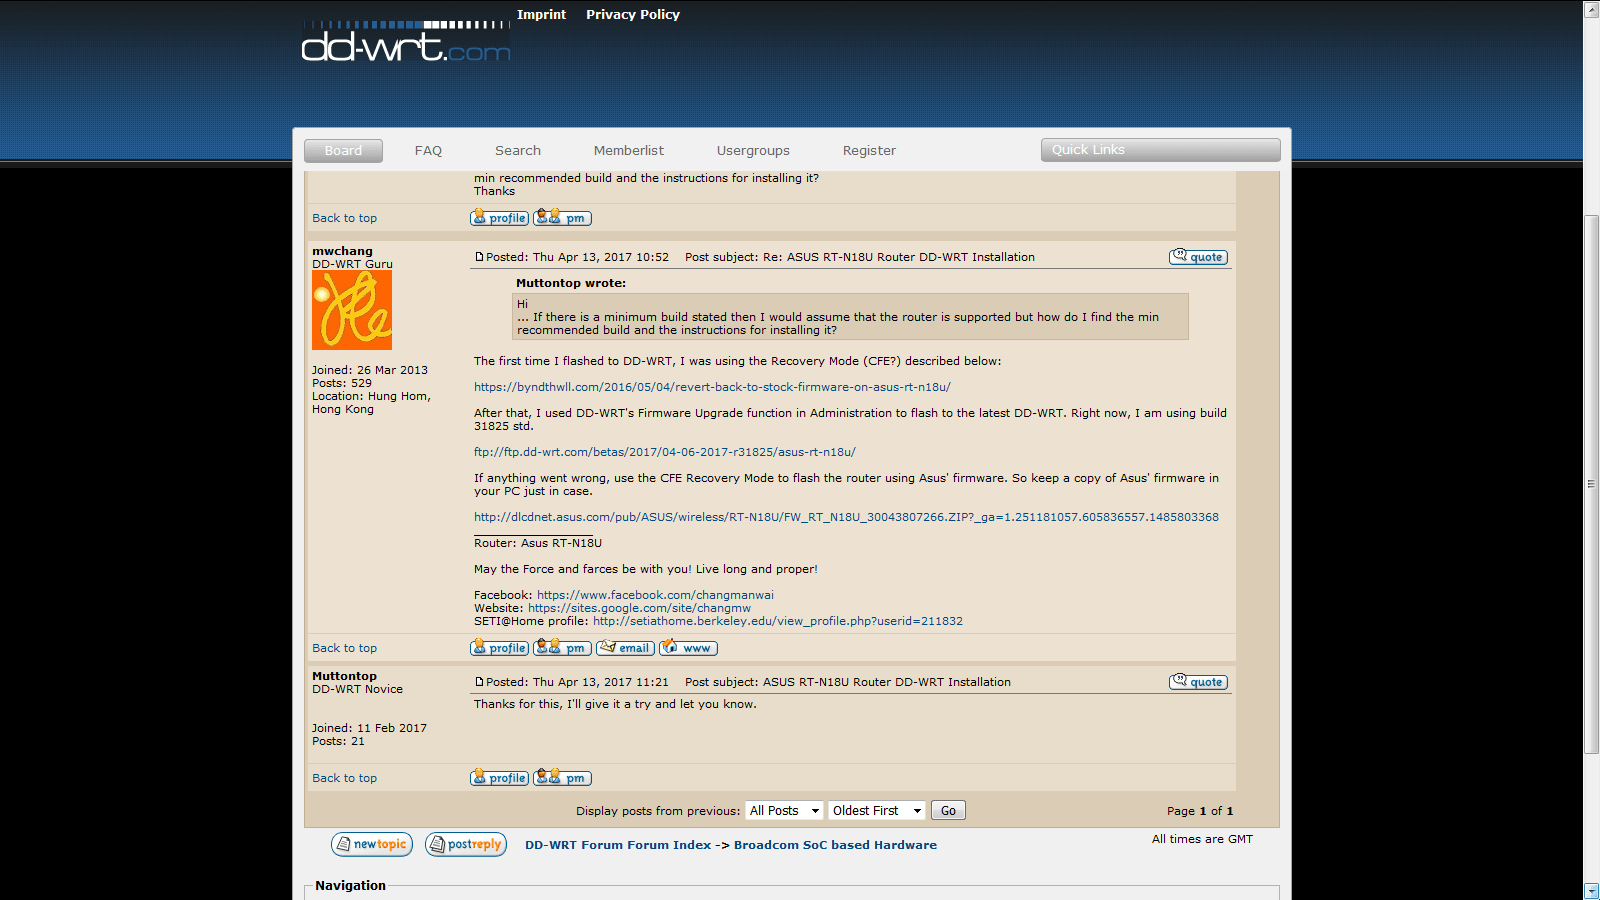Image resolution: width=1600 pixels, height=900 pixels.
Task: Open the FAQ menu item
Action: 428,150
